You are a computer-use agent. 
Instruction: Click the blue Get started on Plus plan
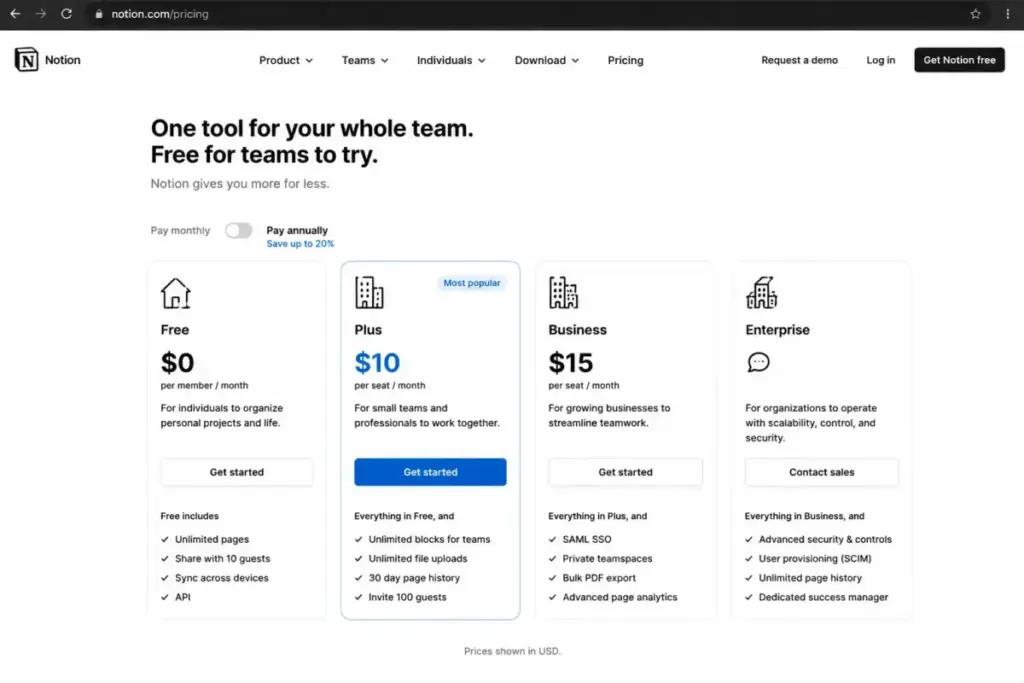pyautogui.click(x=430, y=472)
